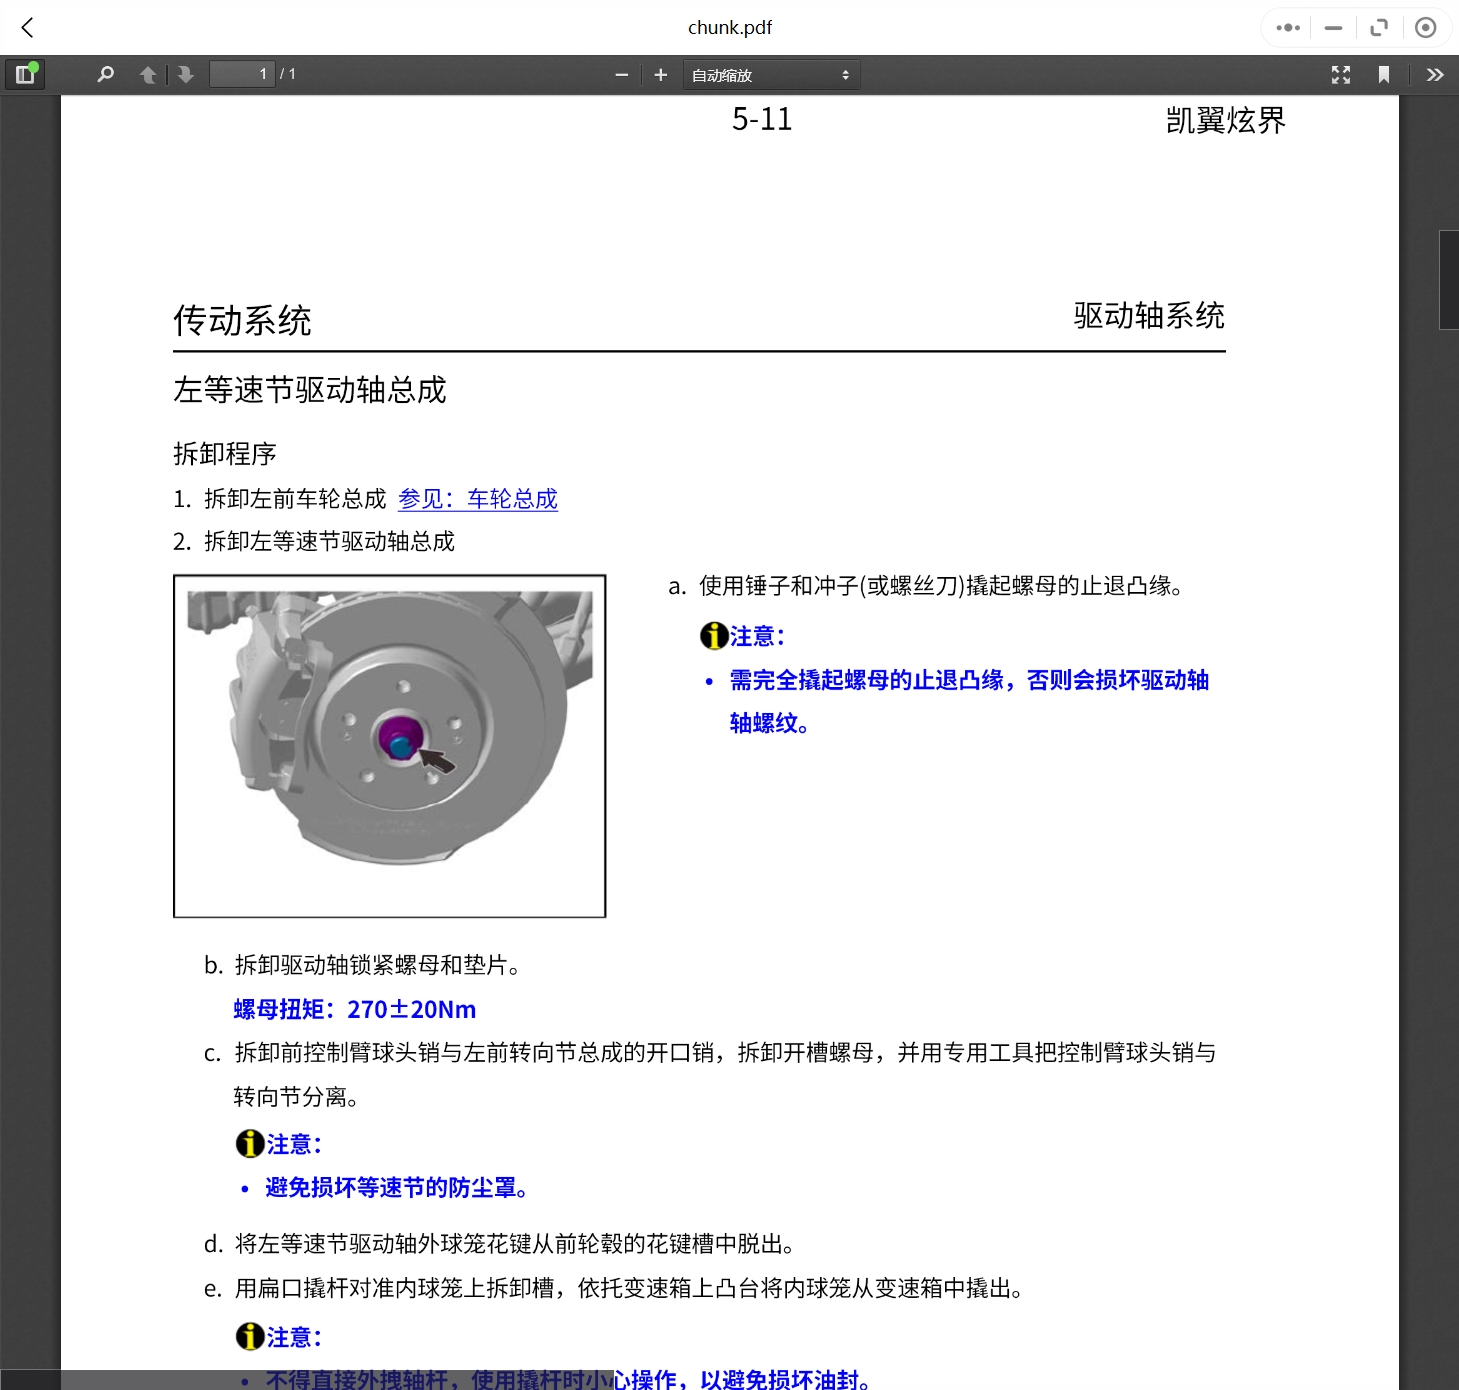Go to the previous page arrow
1459x1390 pixels.
[147, 73]
